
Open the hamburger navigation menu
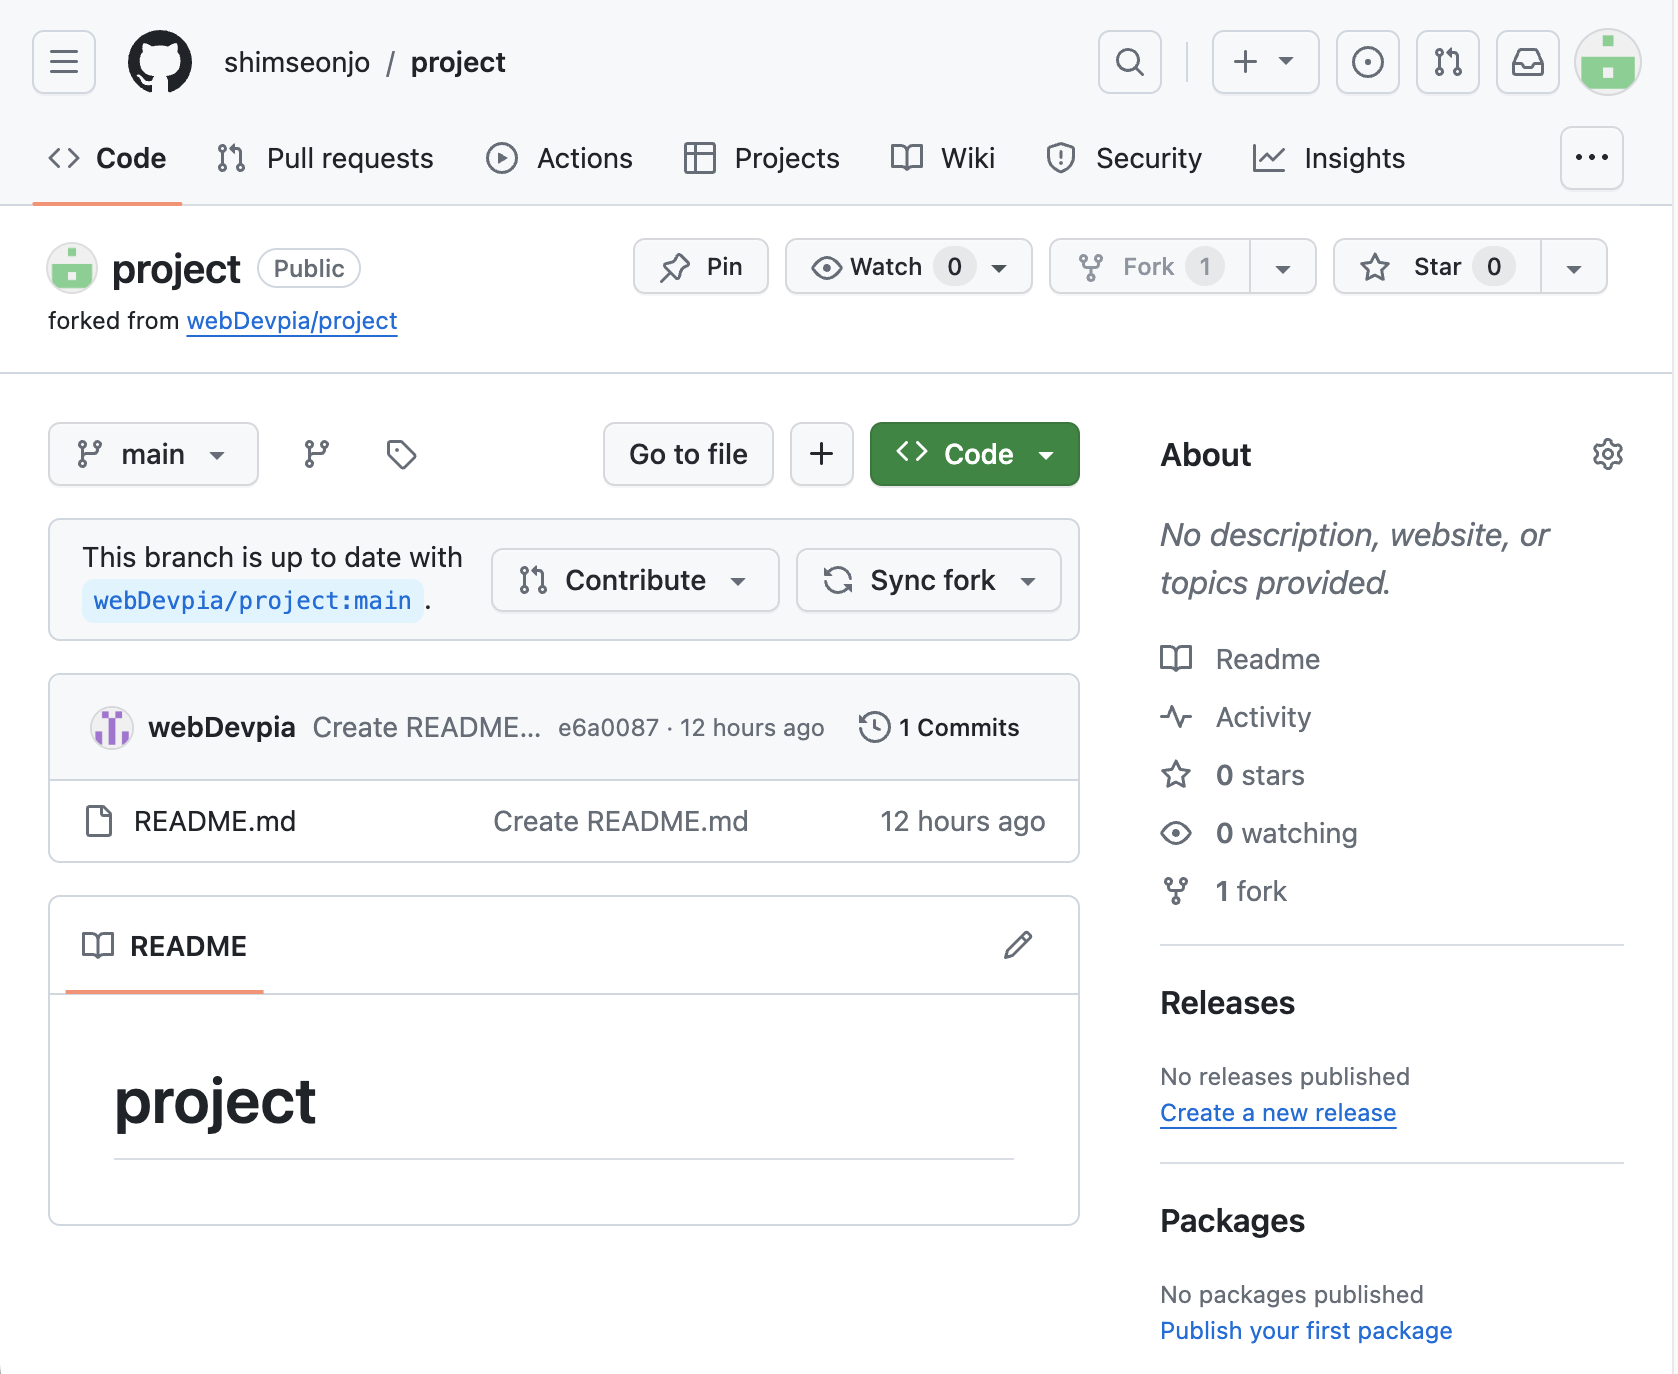64,62
